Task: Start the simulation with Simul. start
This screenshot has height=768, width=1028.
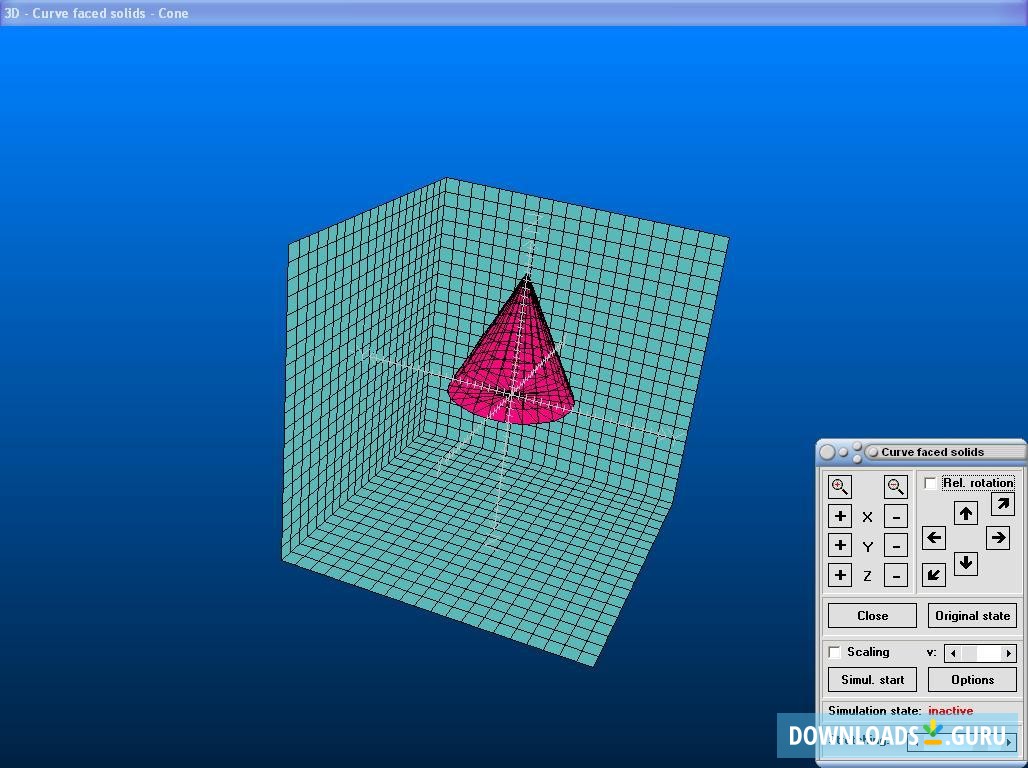Action: coord(871,679)
